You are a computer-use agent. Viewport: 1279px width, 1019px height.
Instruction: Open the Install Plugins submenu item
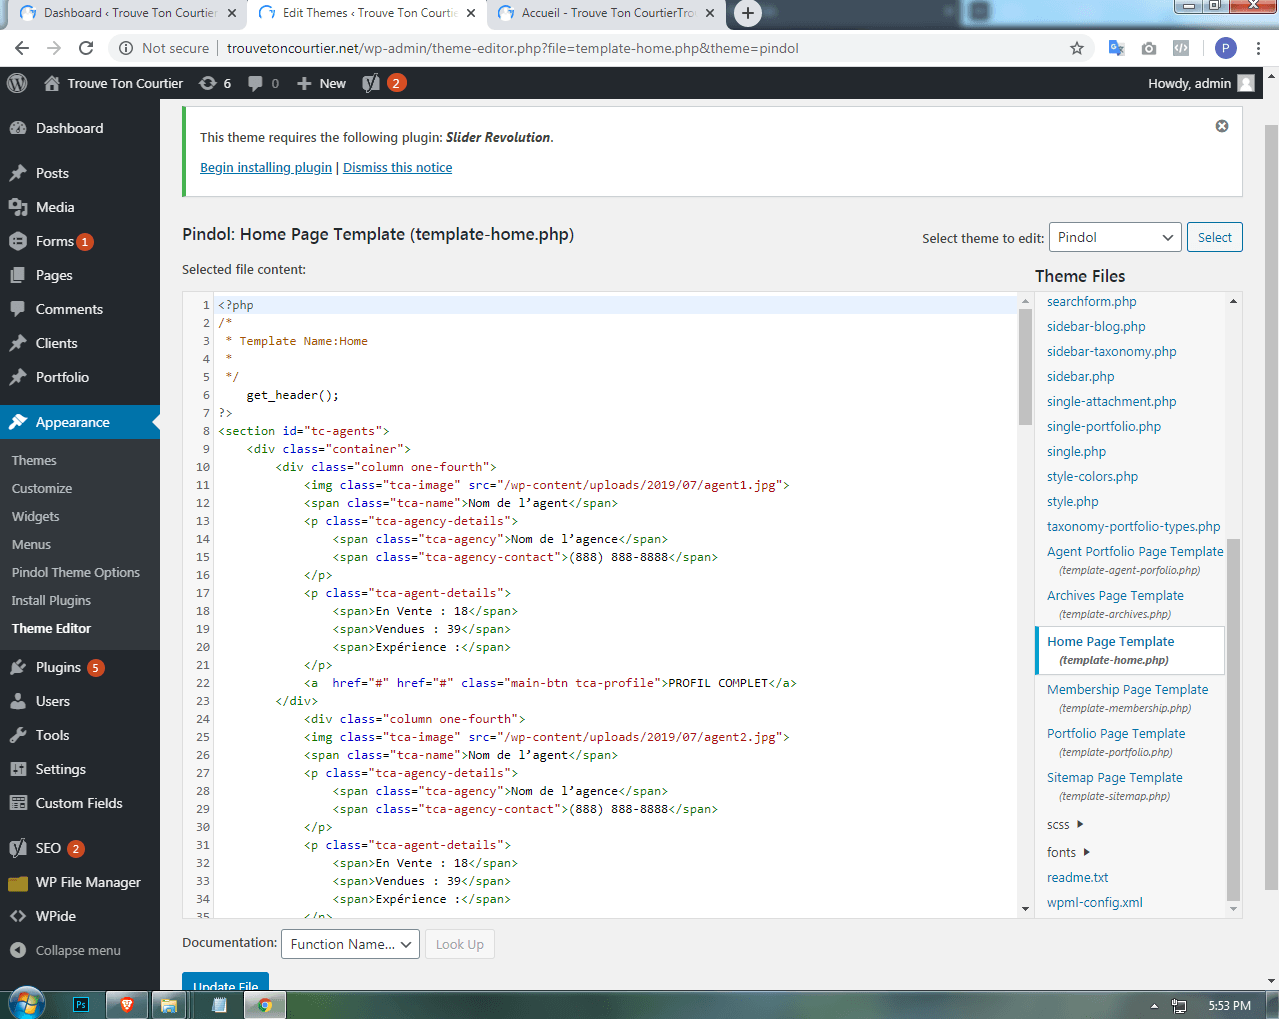51,600
